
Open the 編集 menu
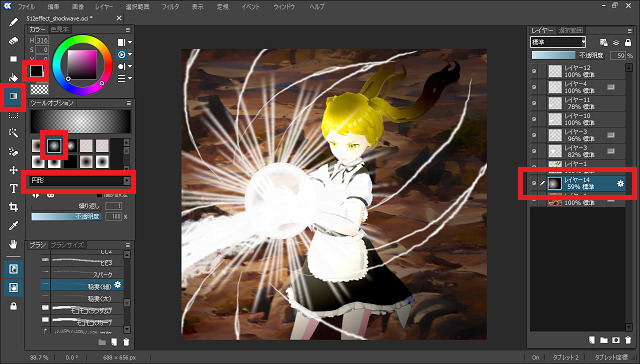pos(53,7)
